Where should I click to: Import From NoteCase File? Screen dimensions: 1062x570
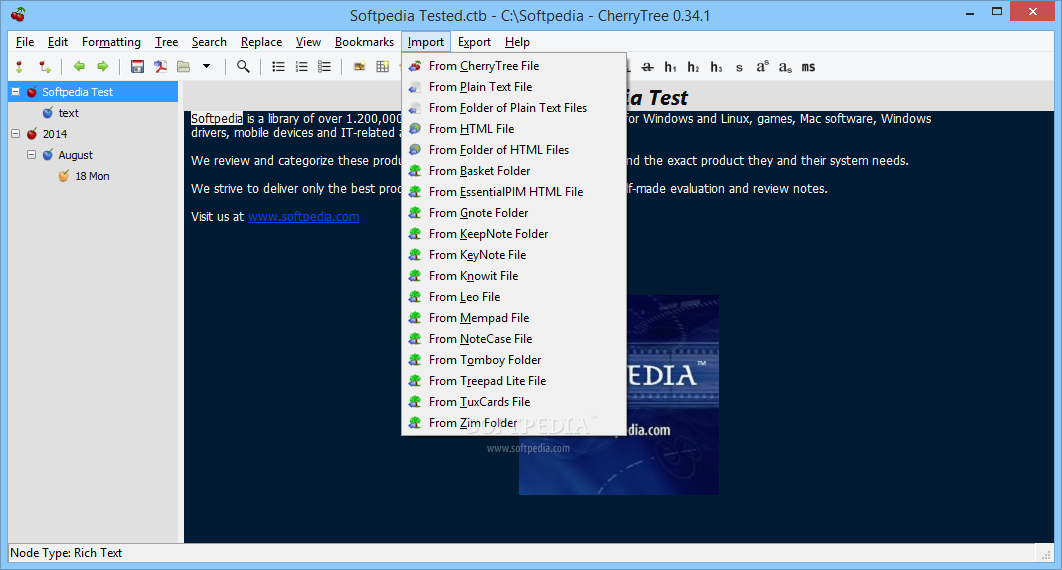513,338
